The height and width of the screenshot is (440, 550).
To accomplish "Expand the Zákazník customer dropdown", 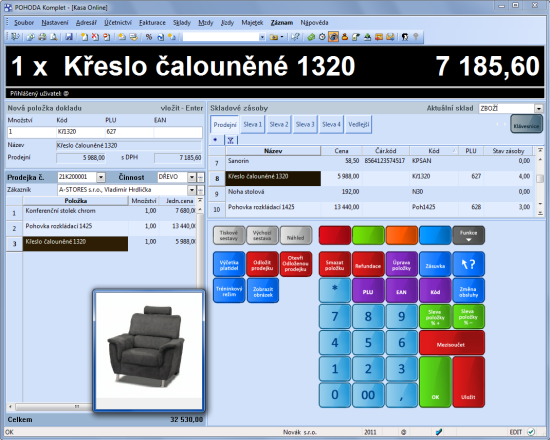I will (192, 190).
